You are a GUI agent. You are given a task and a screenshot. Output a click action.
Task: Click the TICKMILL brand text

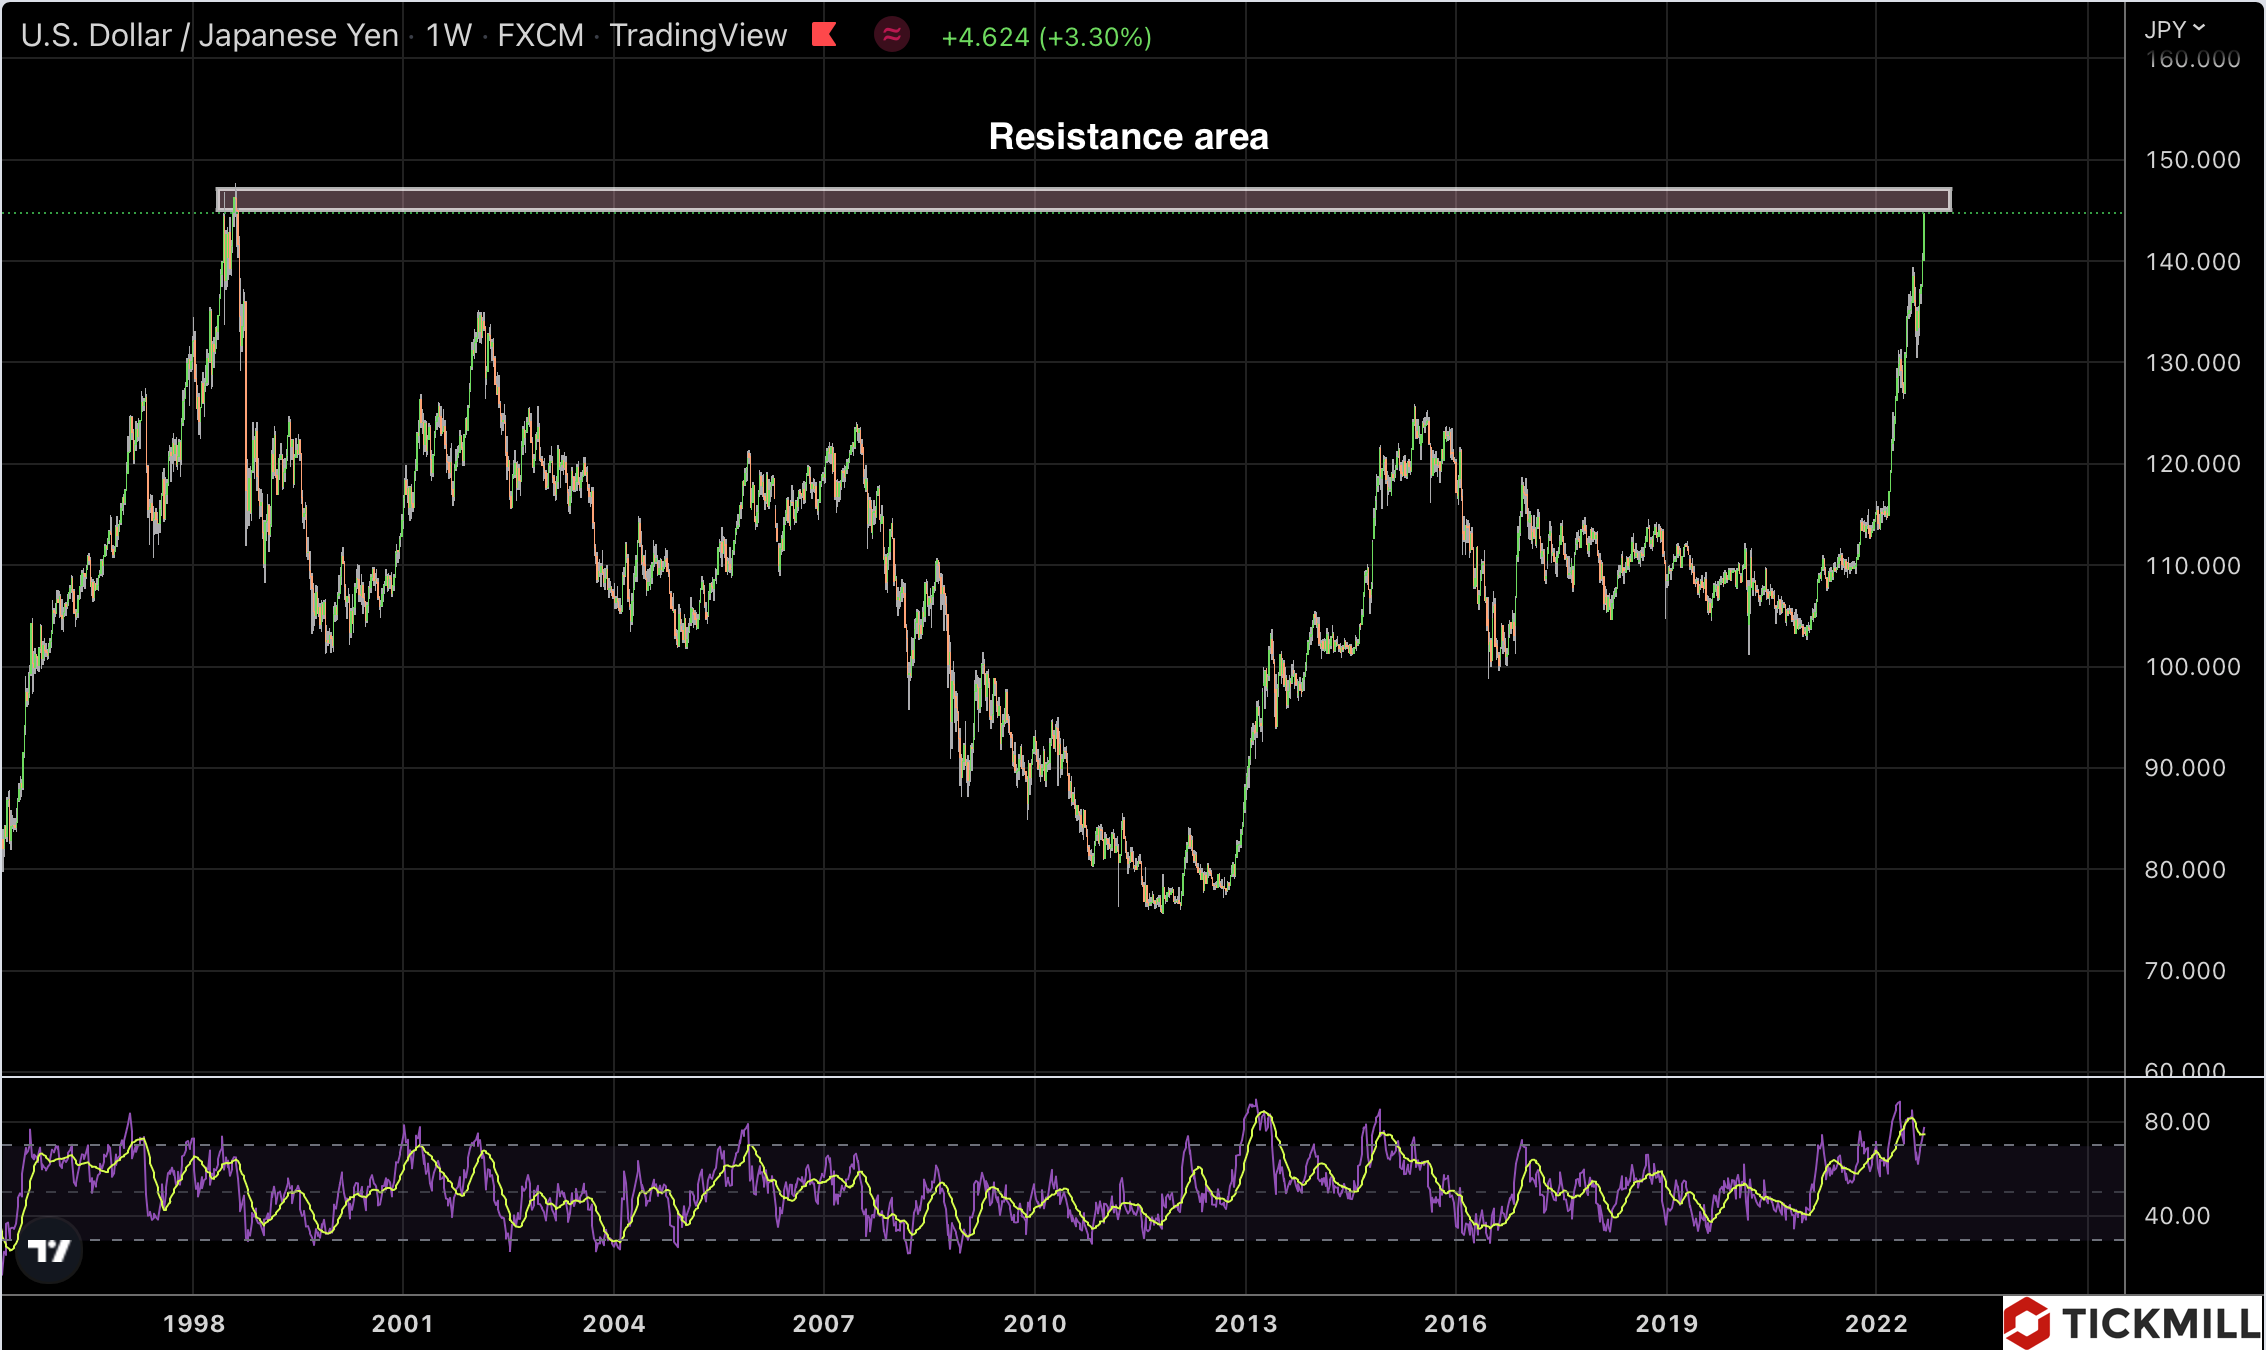pos(2160,1324)
